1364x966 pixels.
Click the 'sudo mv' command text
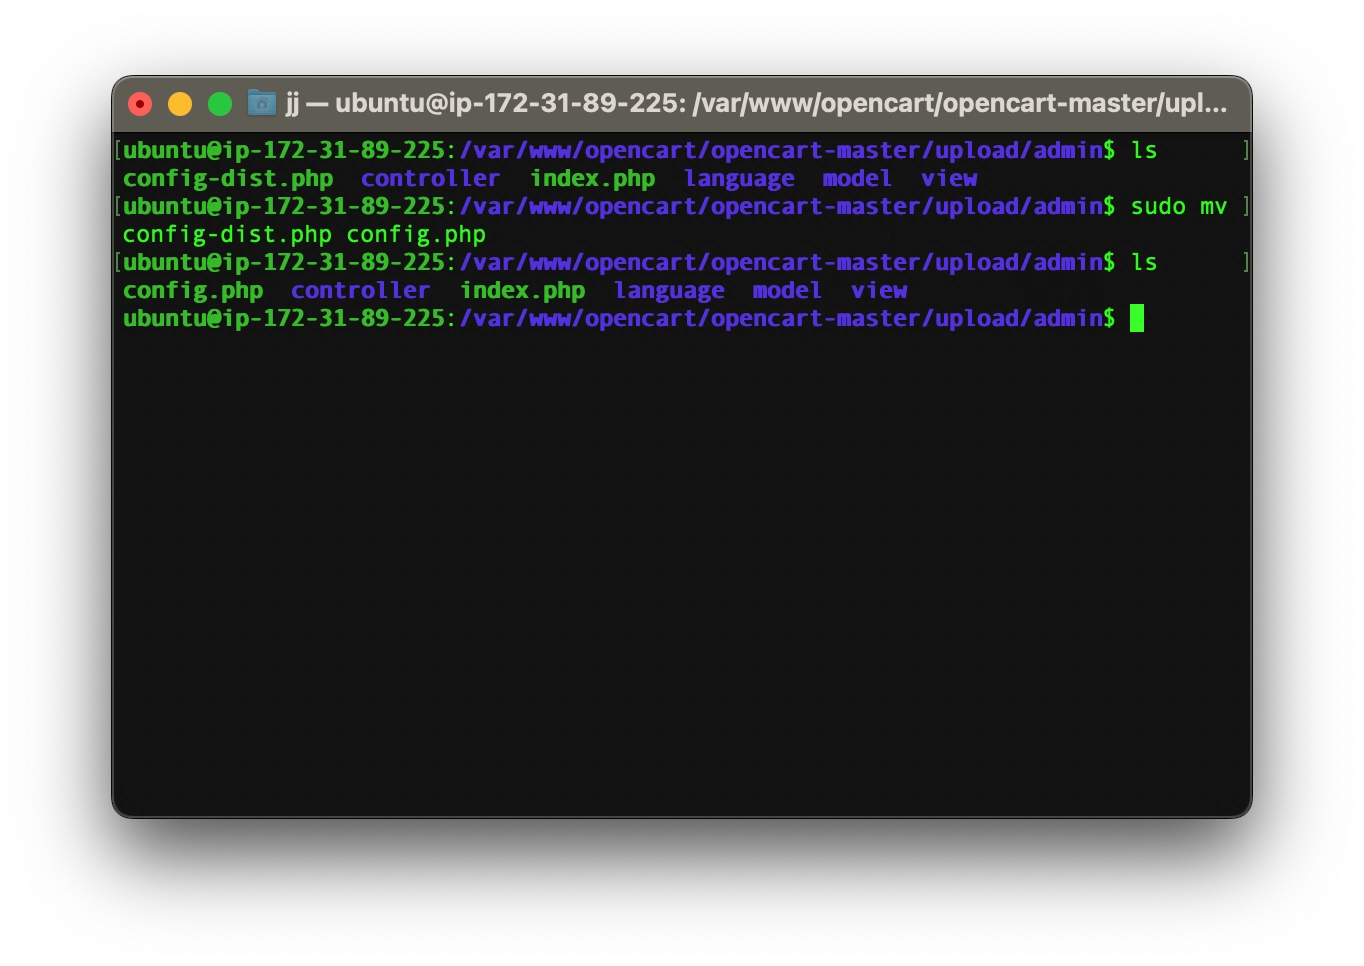[1179, 206]
